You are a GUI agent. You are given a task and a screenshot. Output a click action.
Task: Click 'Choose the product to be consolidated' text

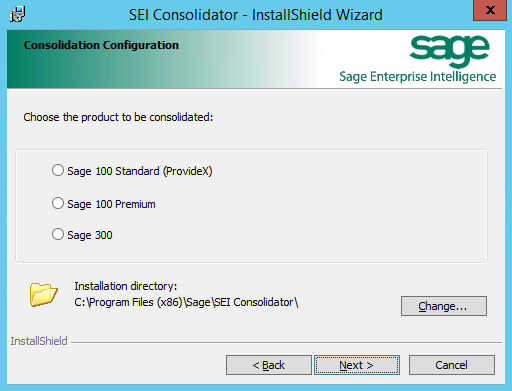pyautogui.click(x=118, y=117)
